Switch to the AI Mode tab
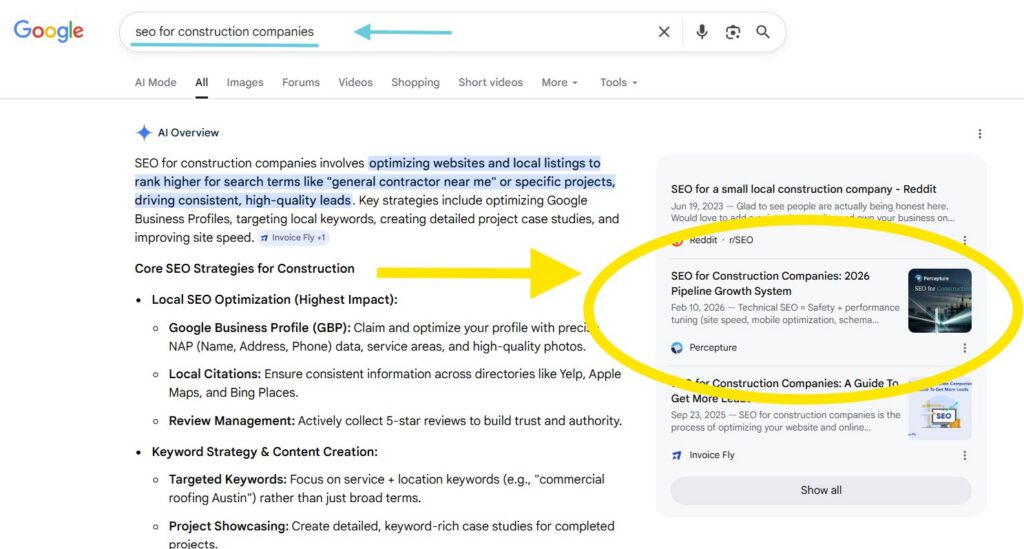The height and width of the screenshot is (549, 1024). click(x=155, y=82)
